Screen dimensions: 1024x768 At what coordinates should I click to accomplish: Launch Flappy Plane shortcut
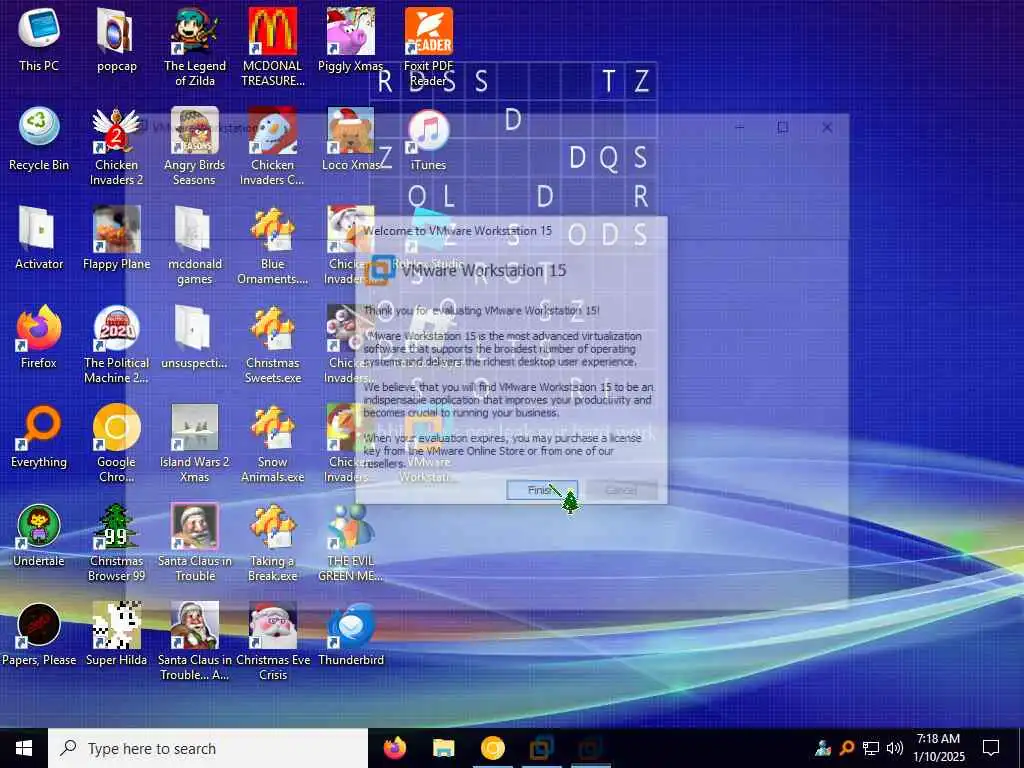click(116, 238)
